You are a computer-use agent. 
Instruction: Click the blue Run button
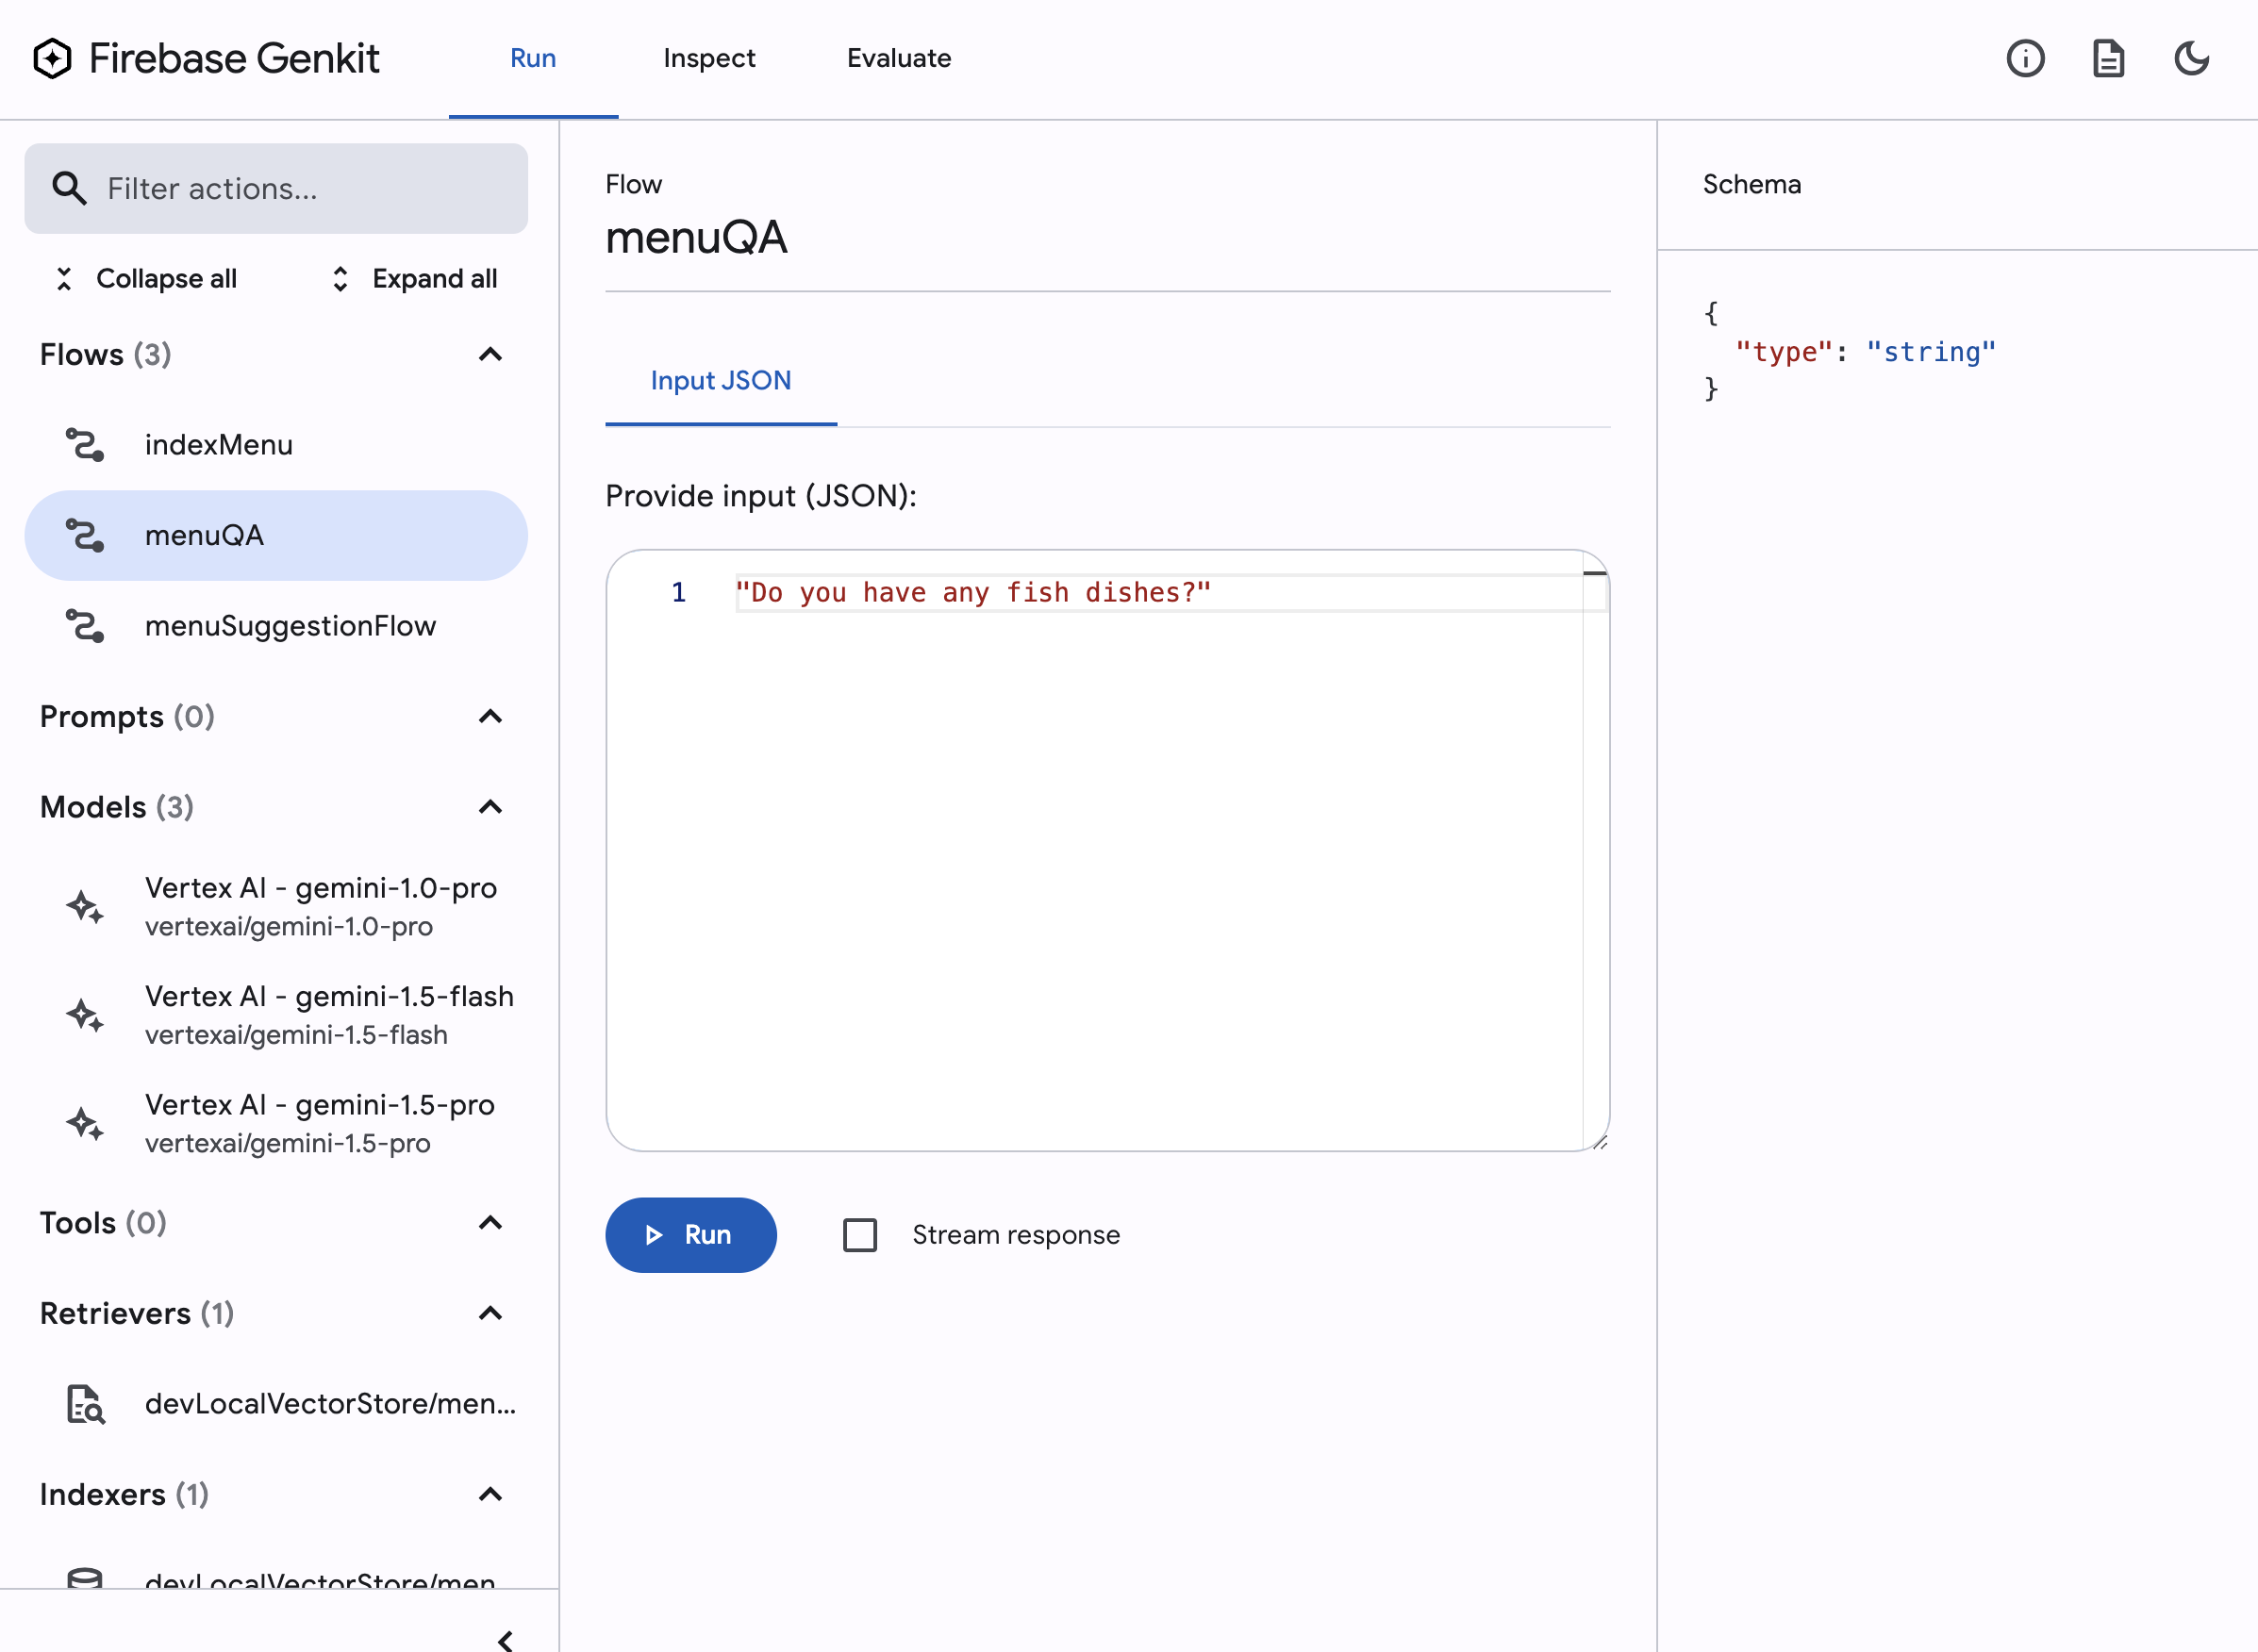coord(691,1235)
